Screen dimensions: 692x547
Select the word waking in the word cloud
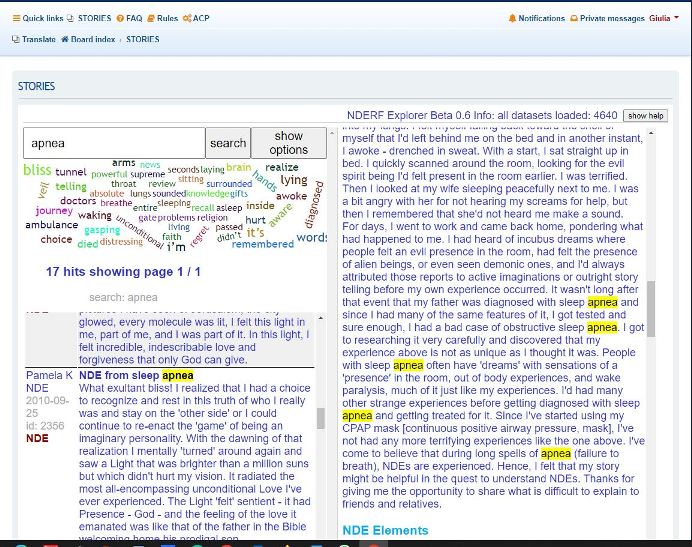(x=94, y=215)
